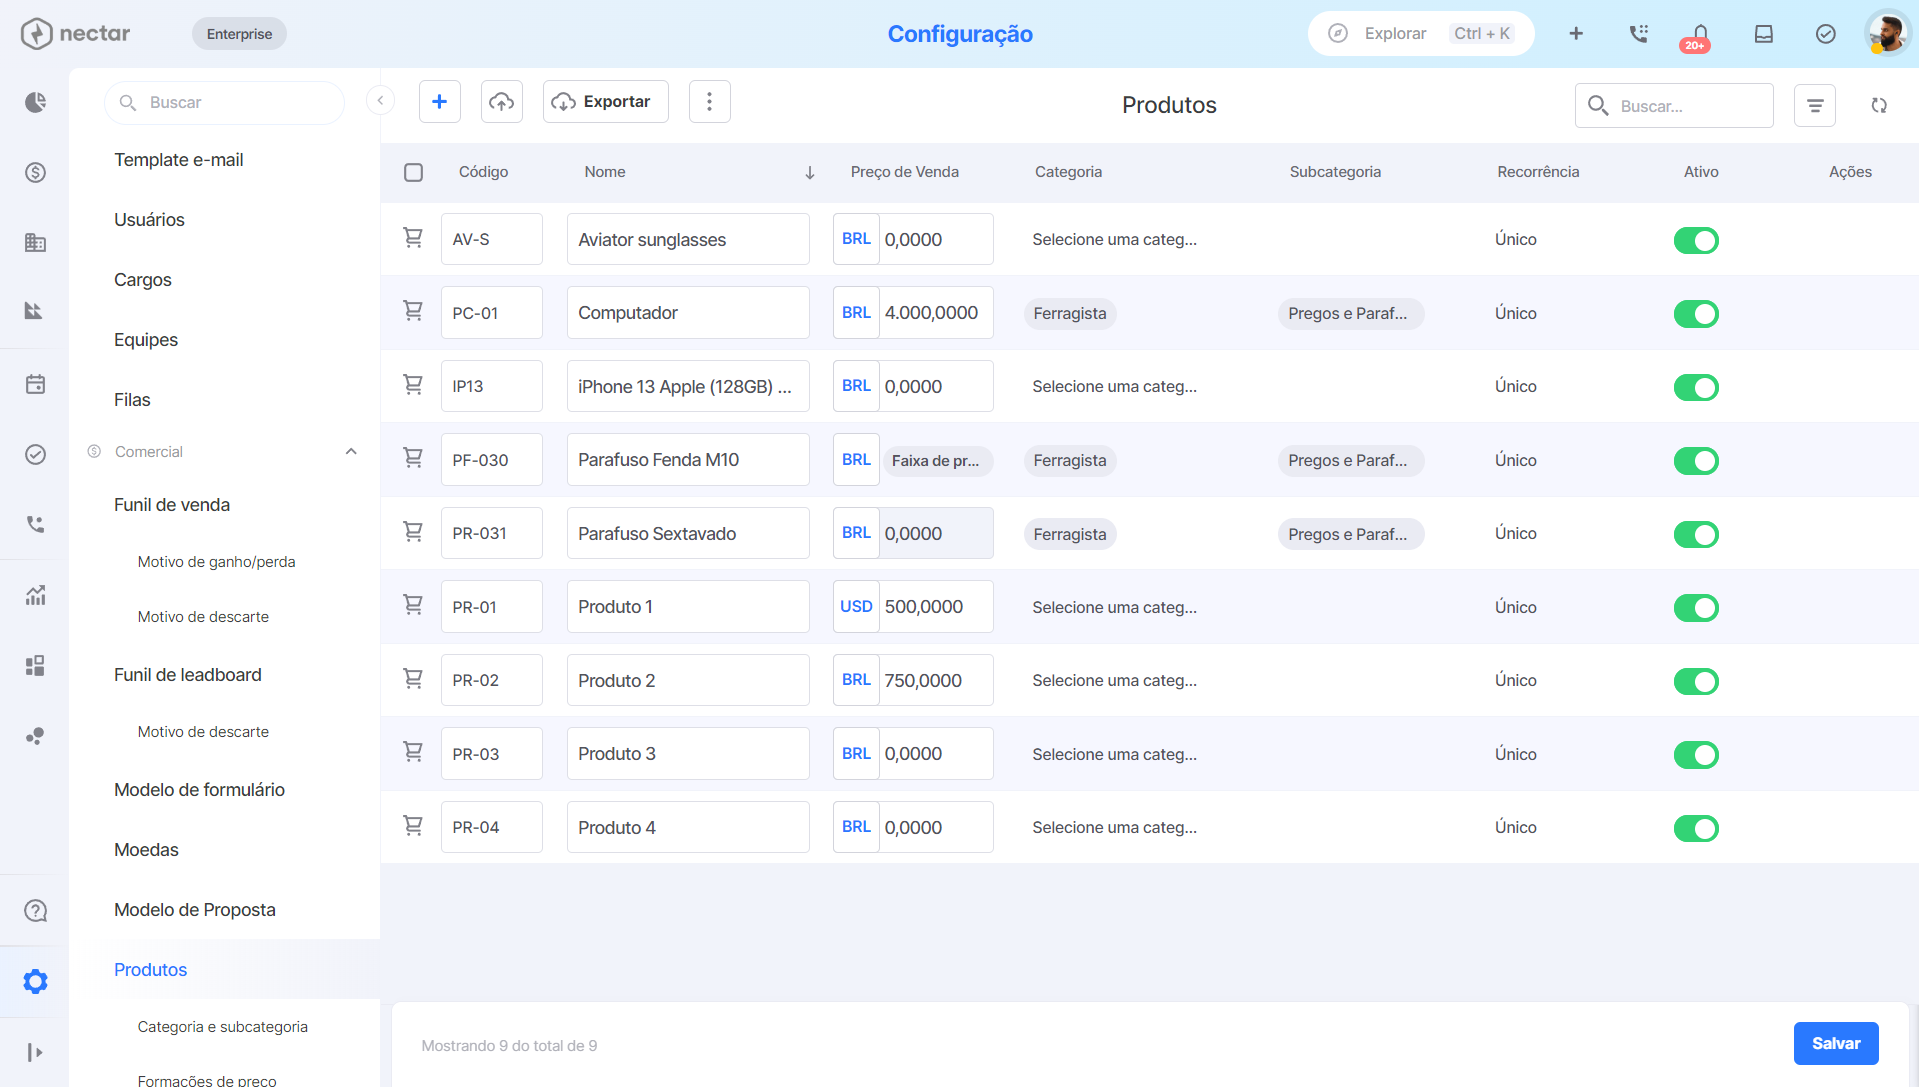This screenshot has width=1919, height=1087.
Task: Open category dropdown for Aviator sunglasses
Action: point(1114,239)
